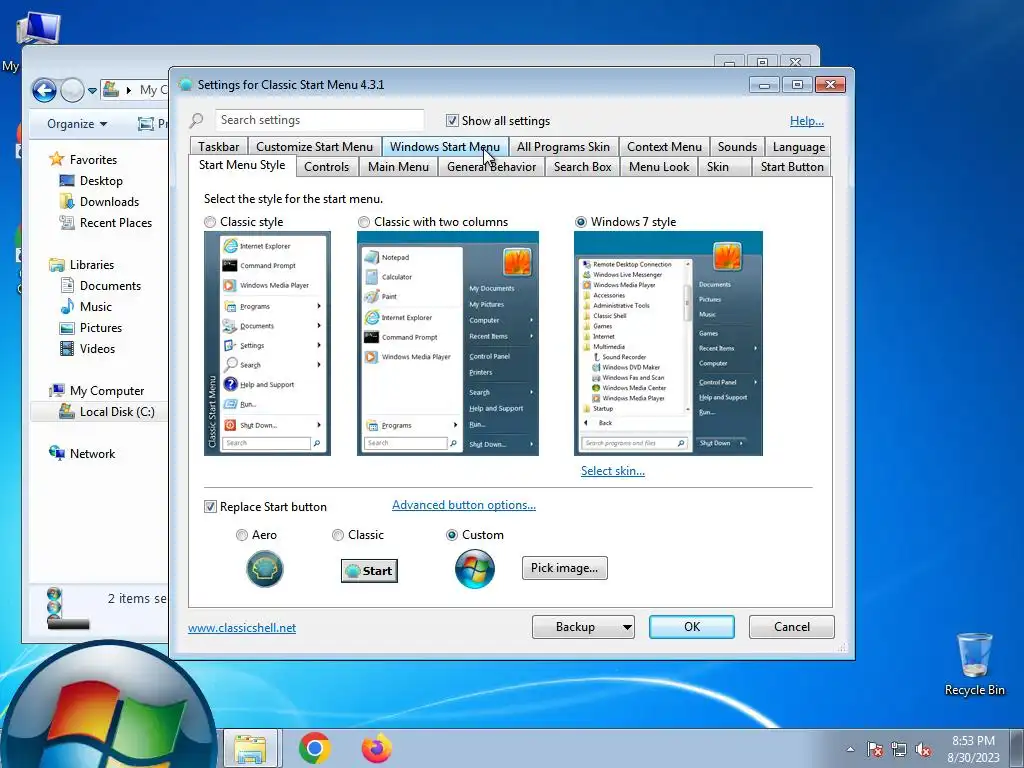The width and height of the screenshot is (1024, 768).
Task: Click the Pictures library icon
Action: coord(67,328)
